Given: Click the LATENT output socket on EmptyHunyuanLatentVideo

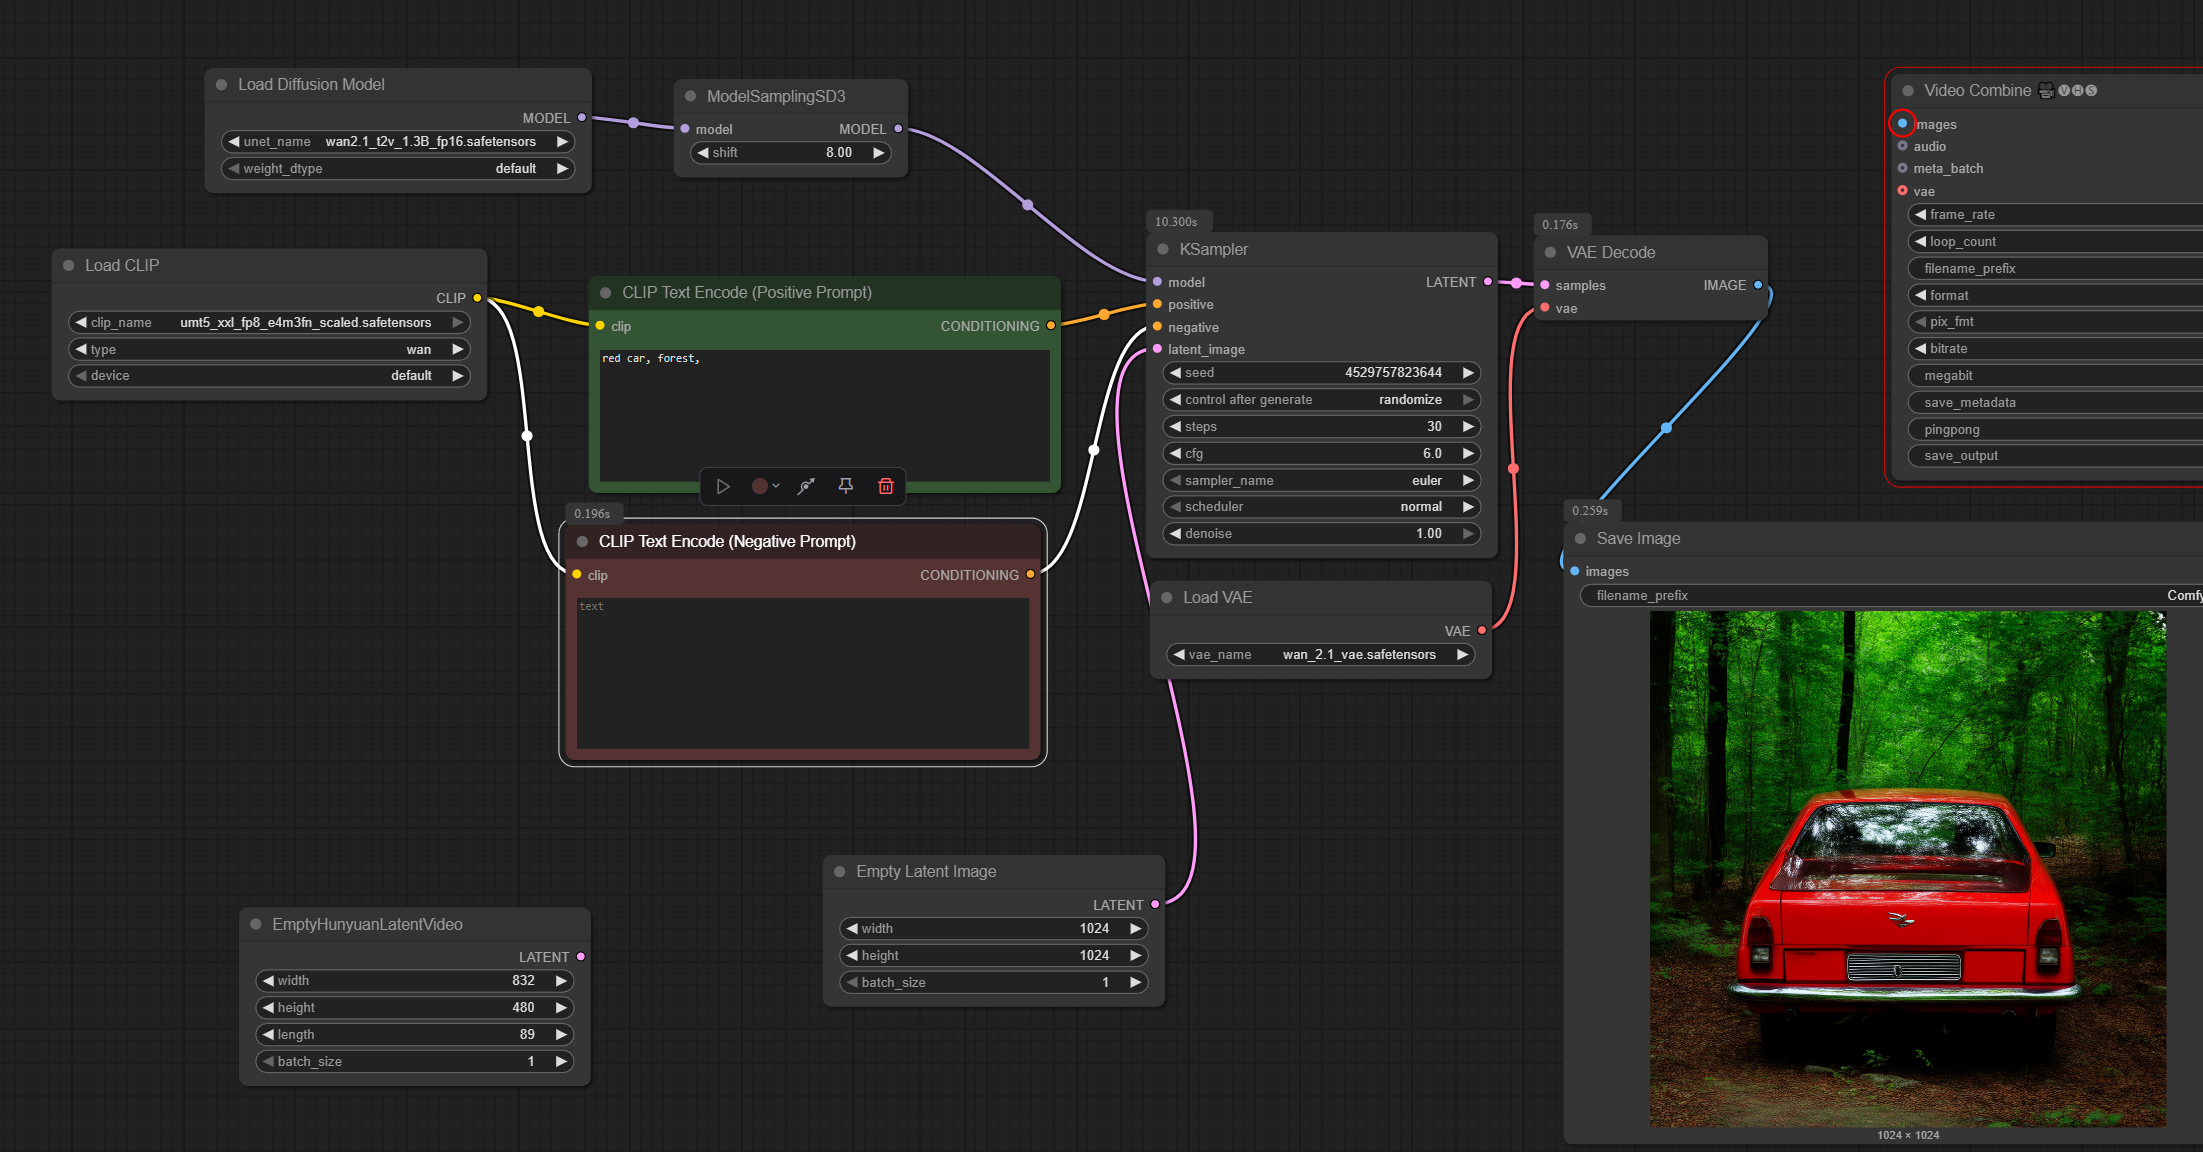Looking at the screenshot, I should coord(581,957).
